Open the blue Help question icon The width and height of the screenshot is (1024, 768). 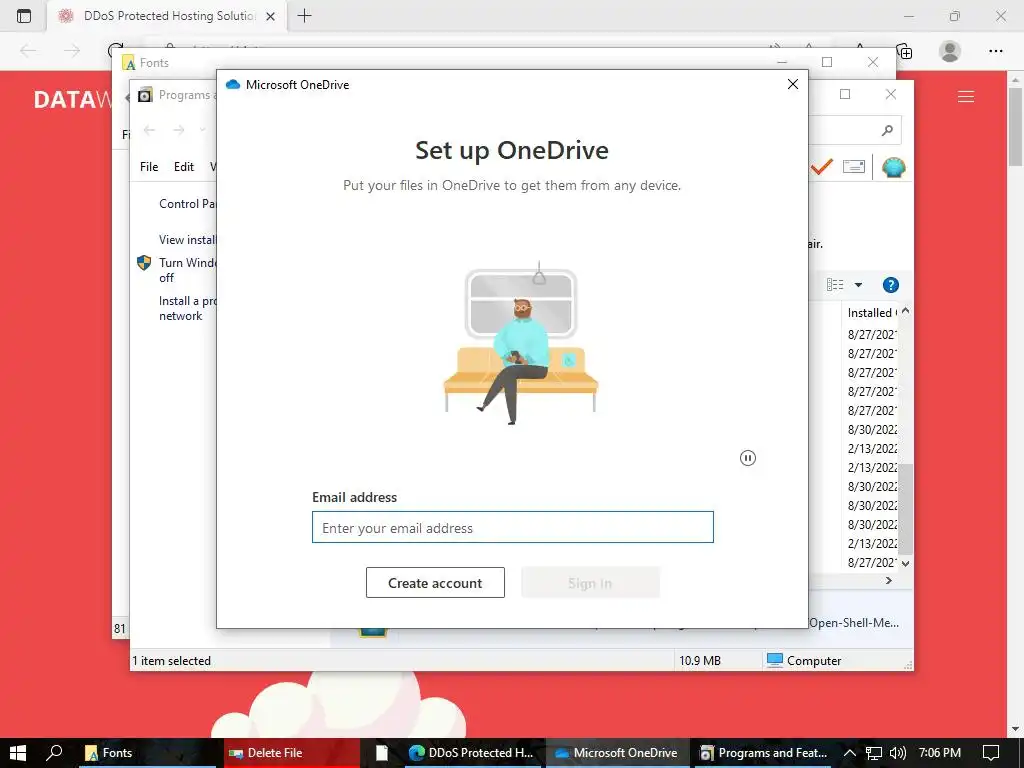click(x=891, y=285)
